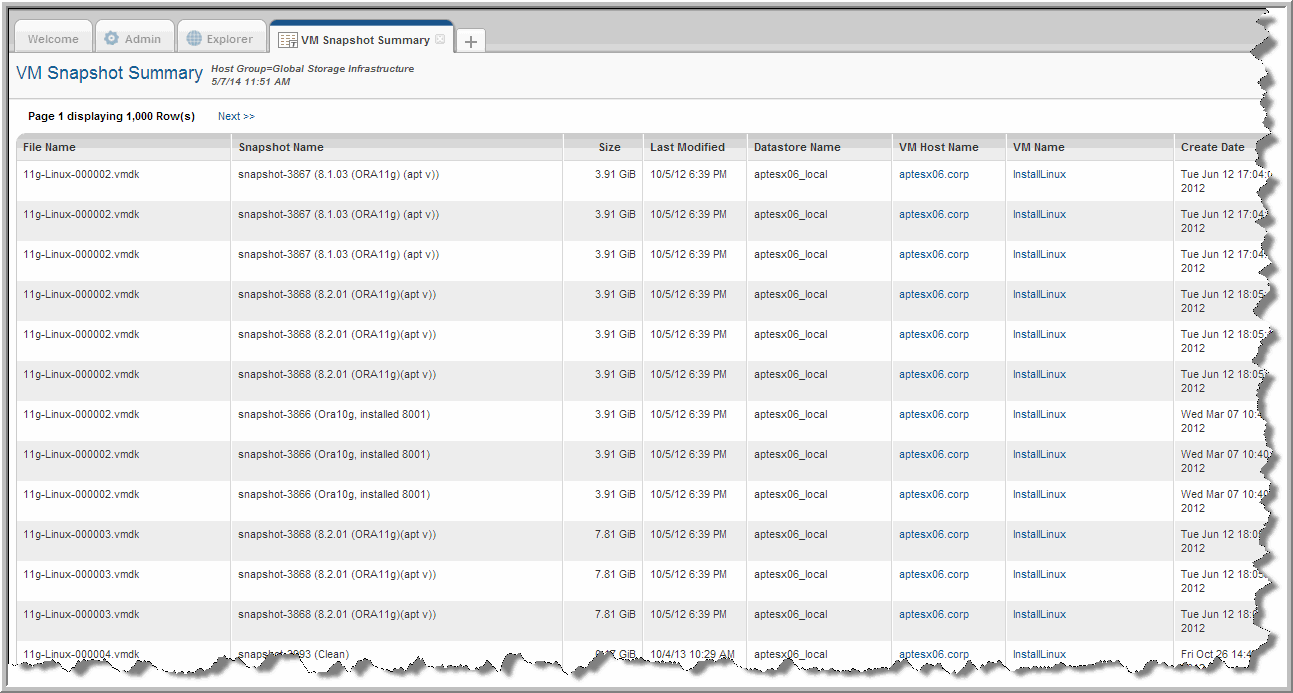Open 11g-Linux-000004.vmdk file link
Screen dimensions: 1293x693
coord(81,654)
